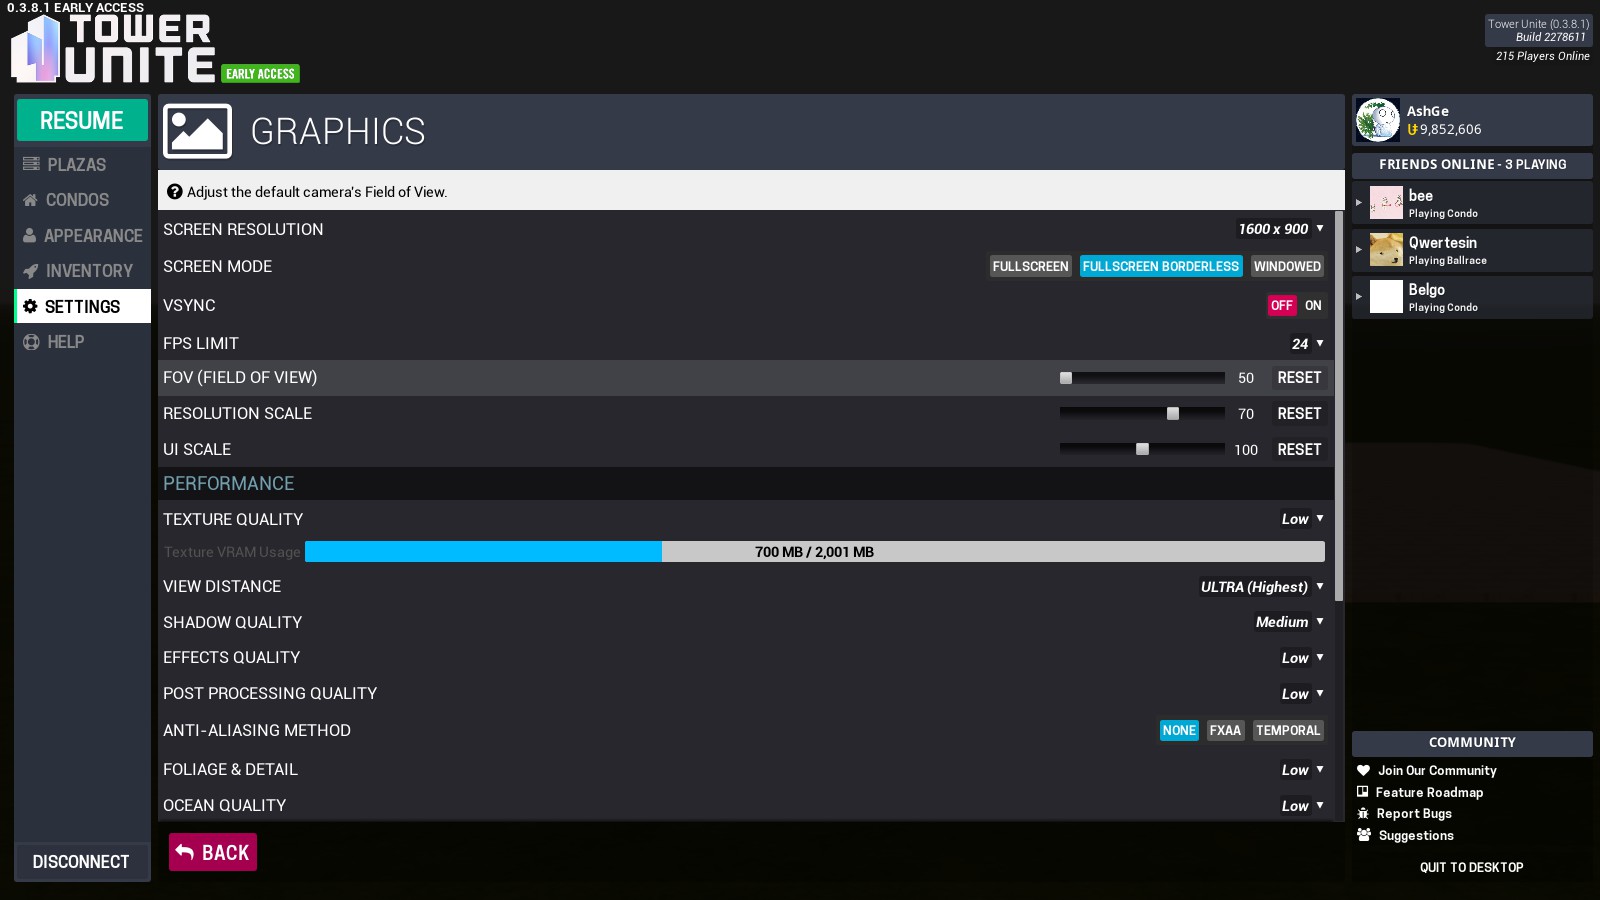1600x900 pixels.
Task: Click Quit to Desktop
Action: (1472, 868)
